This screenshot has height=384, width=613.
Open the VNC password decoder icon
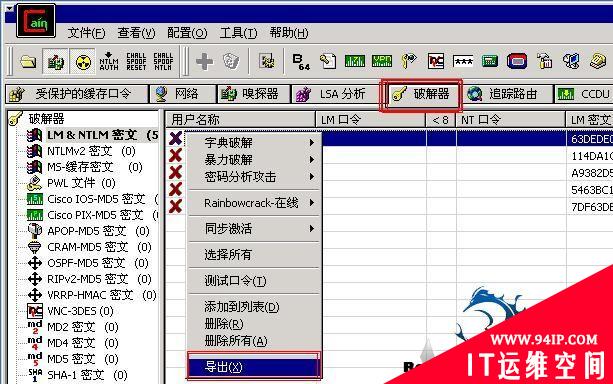coord(436,61)
